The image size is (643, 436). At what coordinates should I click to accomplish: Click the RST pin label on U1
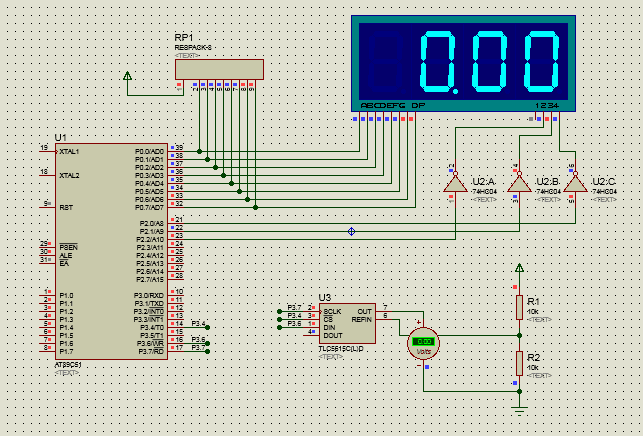pyautogui.click(x=66, y=208)
